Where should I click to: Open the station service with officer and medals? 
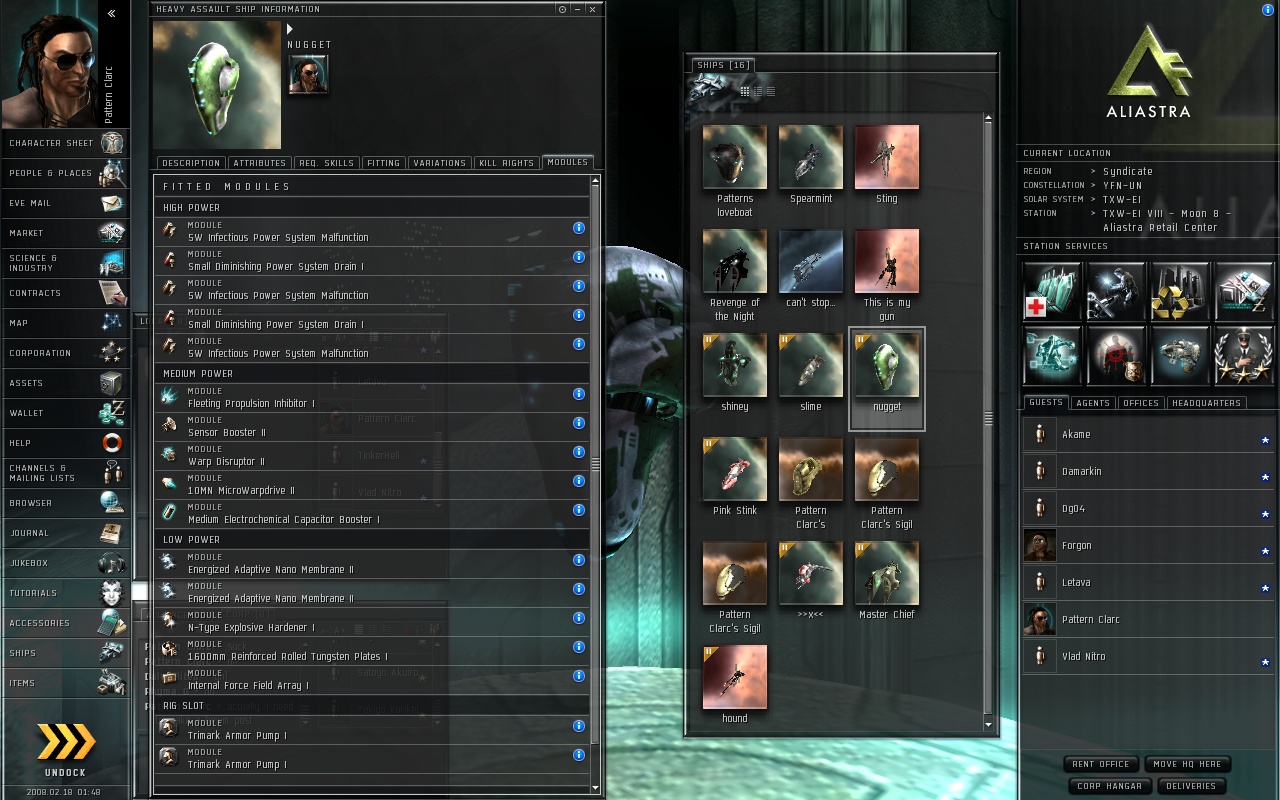[1244, 355]
